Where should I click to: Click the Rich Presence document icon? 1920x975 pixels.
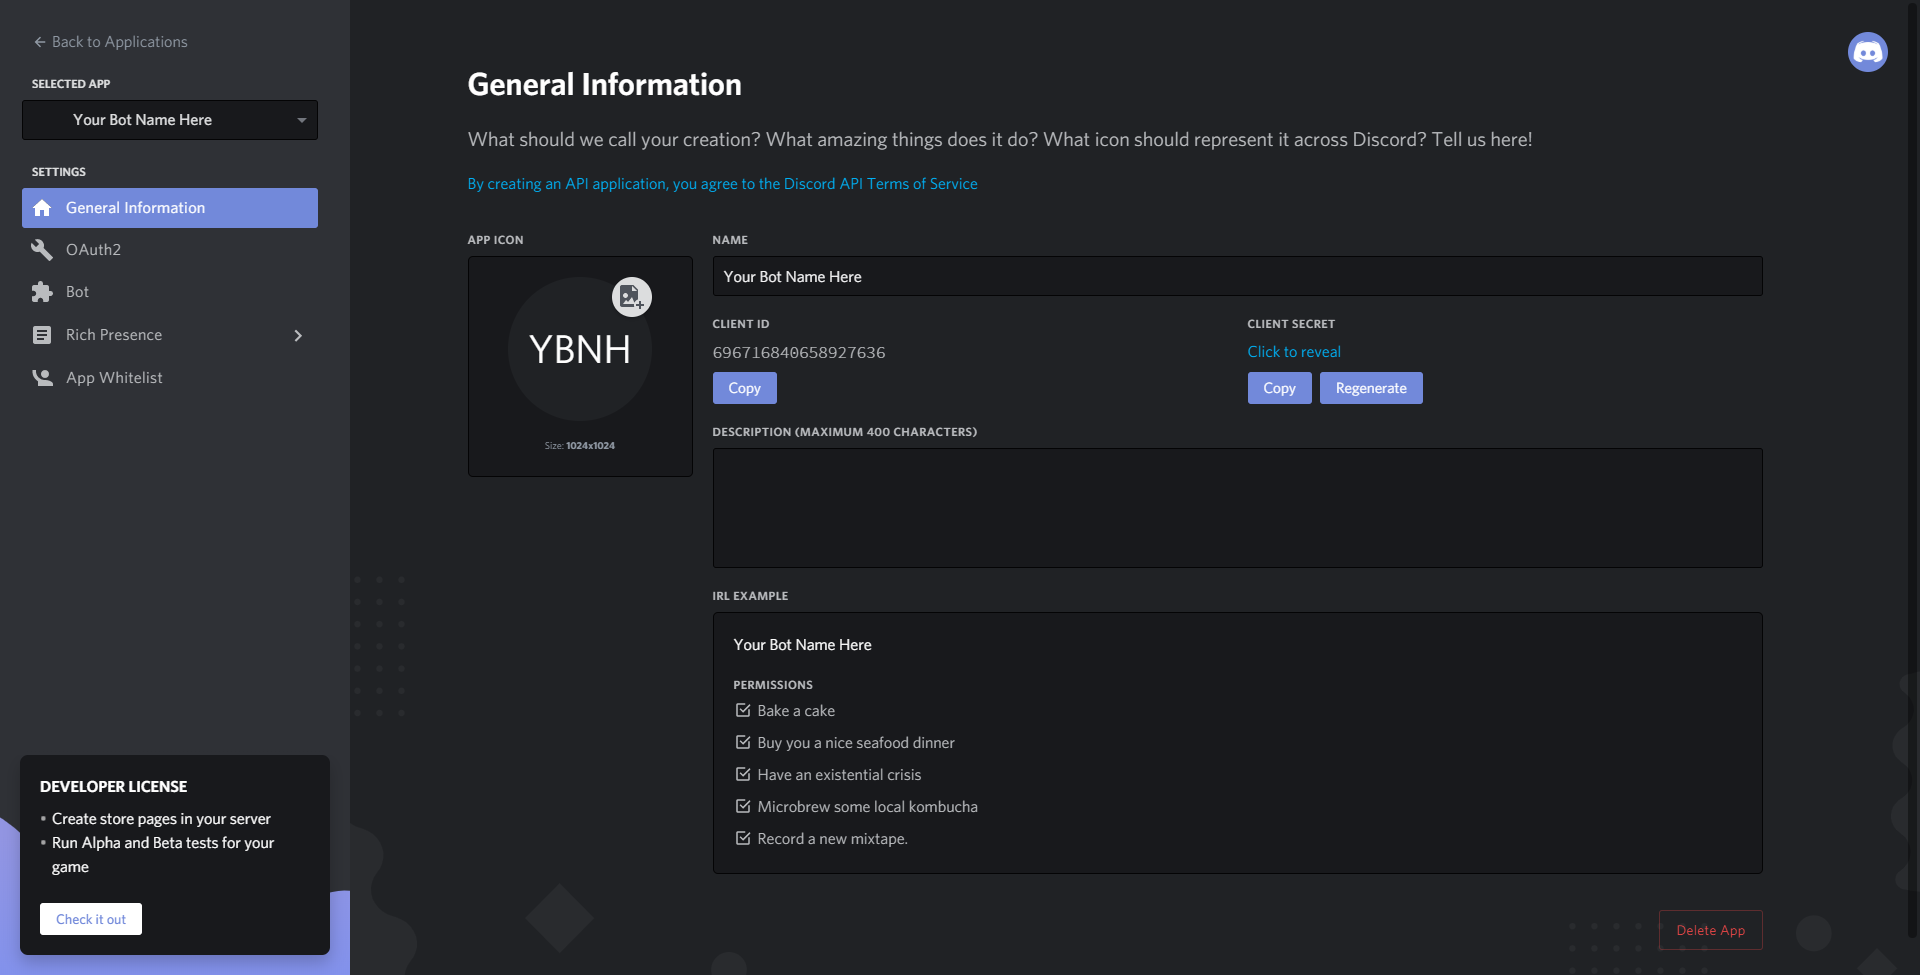click(42, 335)
